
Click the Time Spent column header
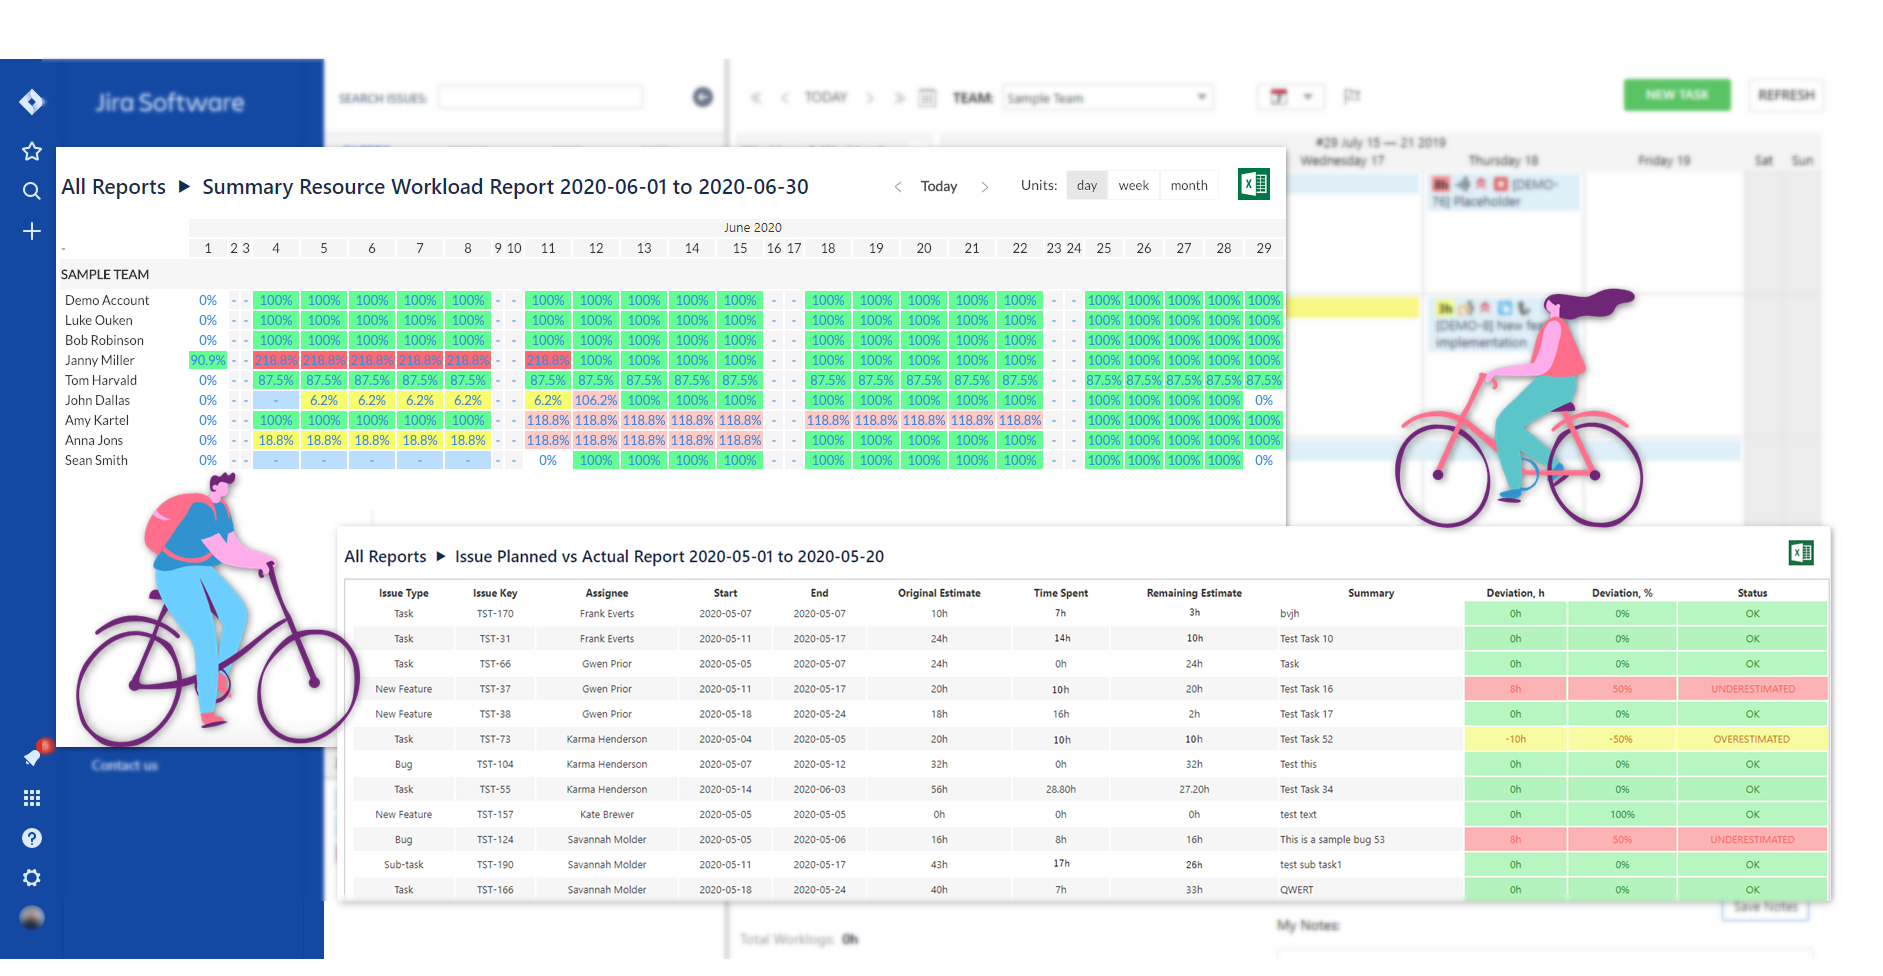coord(1061,593)
